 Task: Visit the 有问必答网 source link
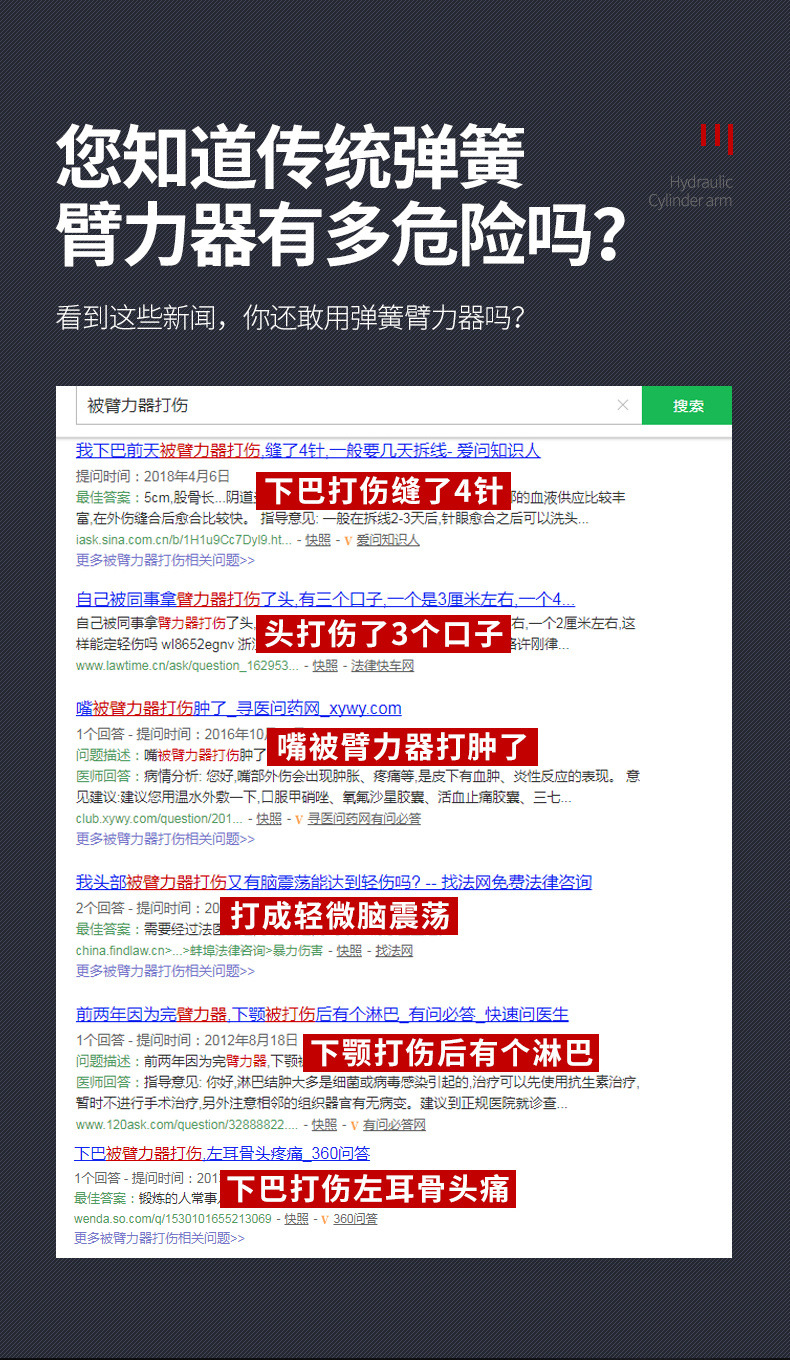pos(394,1124)
